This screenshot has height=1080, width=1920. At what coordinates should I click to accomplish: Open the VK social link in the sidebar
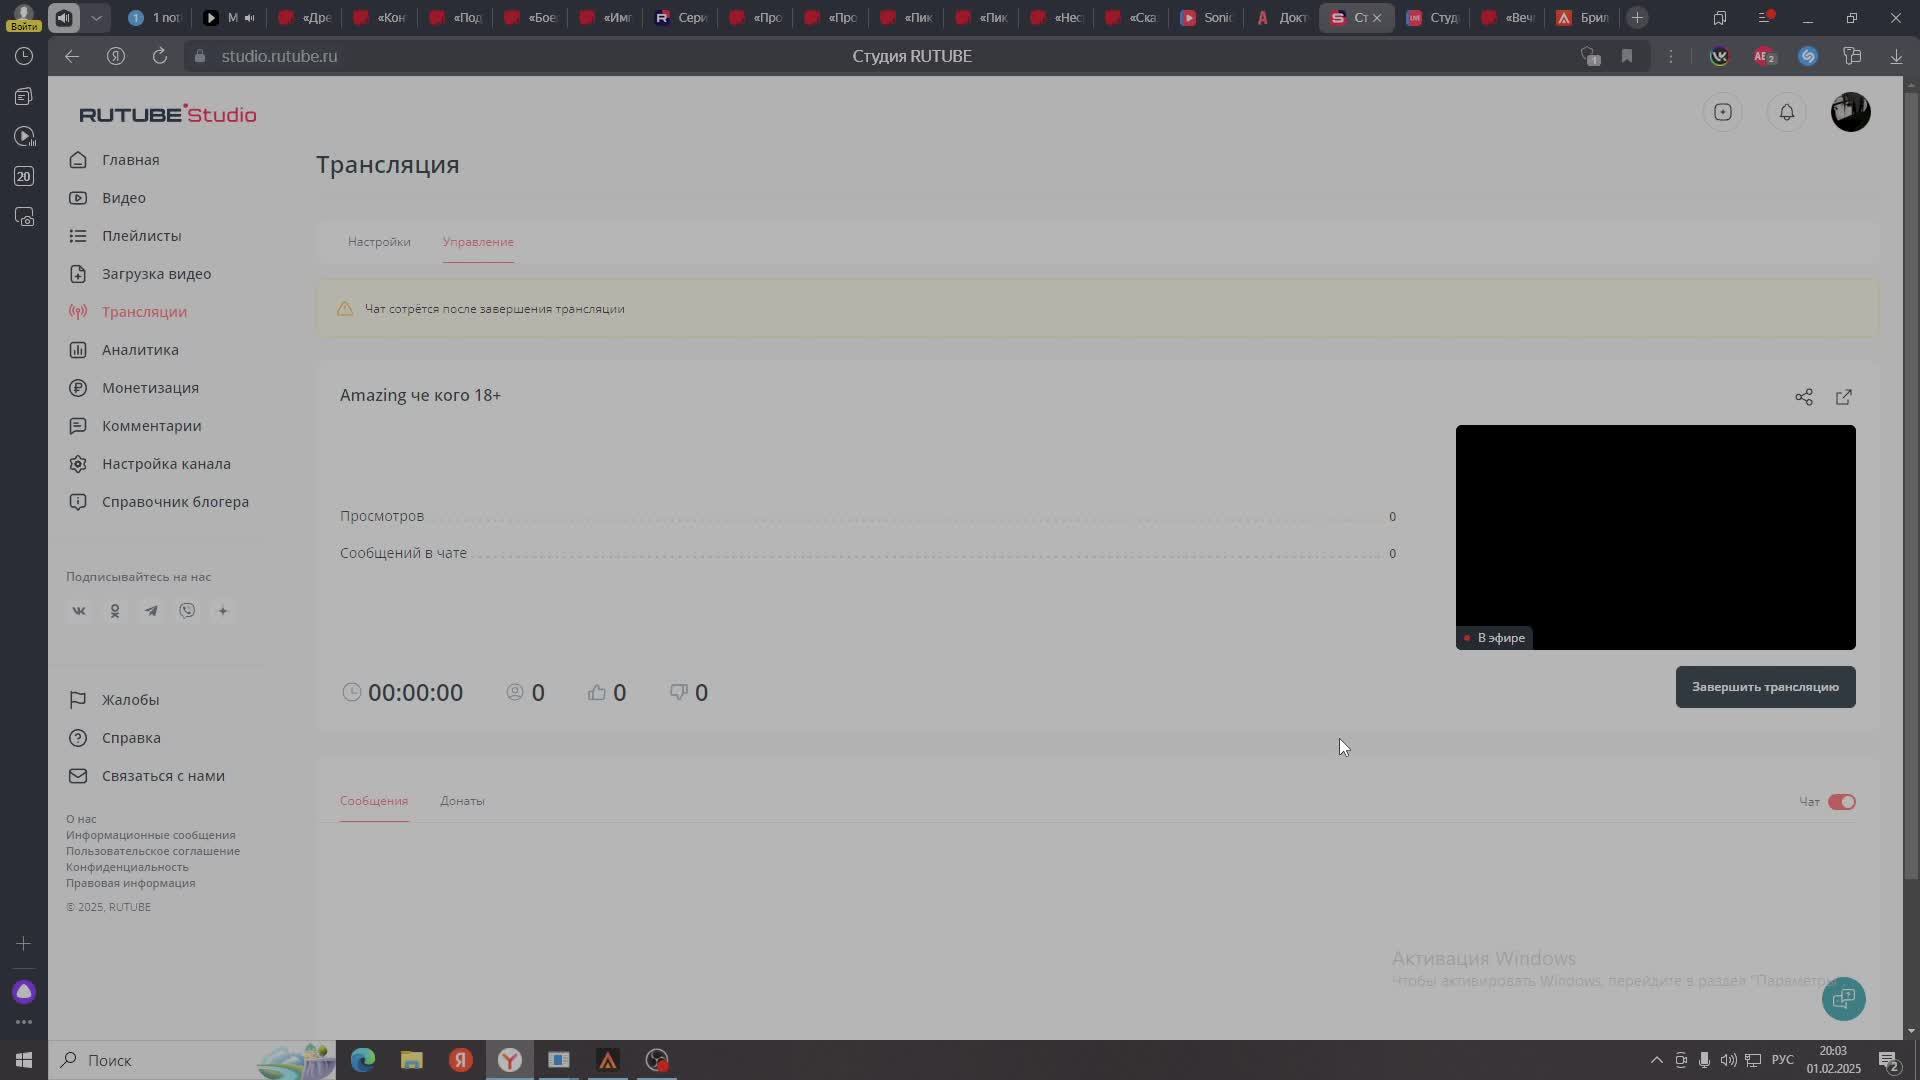coord(79,611)
